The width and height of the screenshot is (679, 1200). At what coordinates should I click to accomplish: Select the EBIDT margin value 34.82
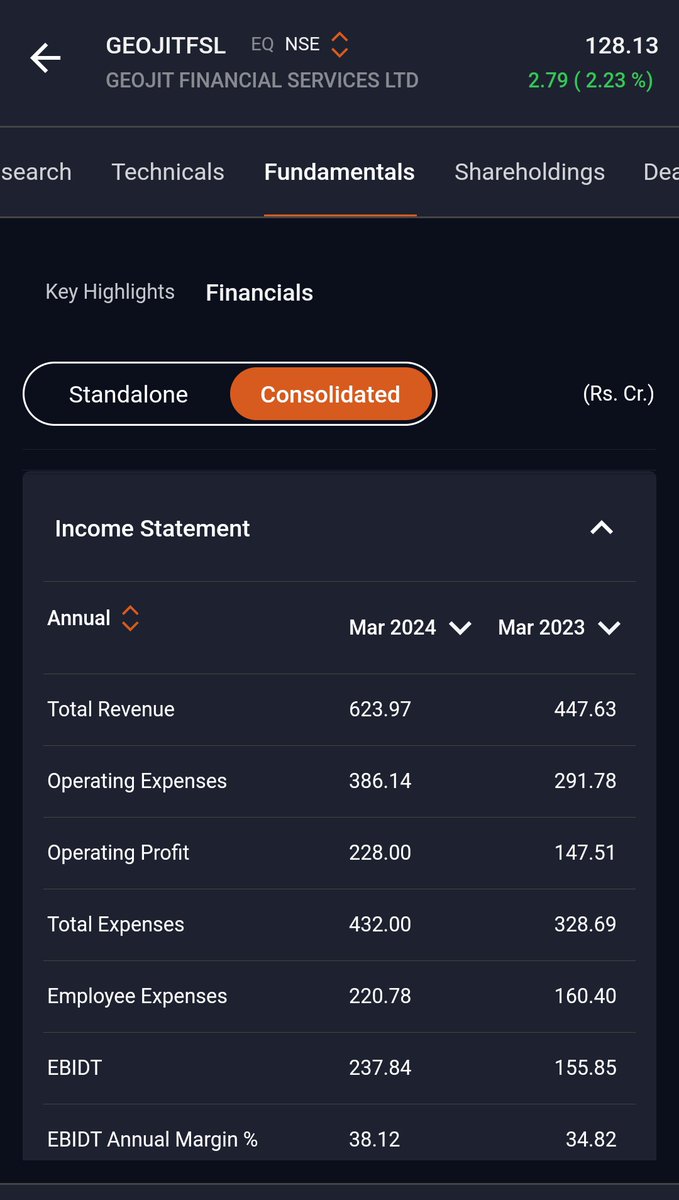pos(591,1140)
